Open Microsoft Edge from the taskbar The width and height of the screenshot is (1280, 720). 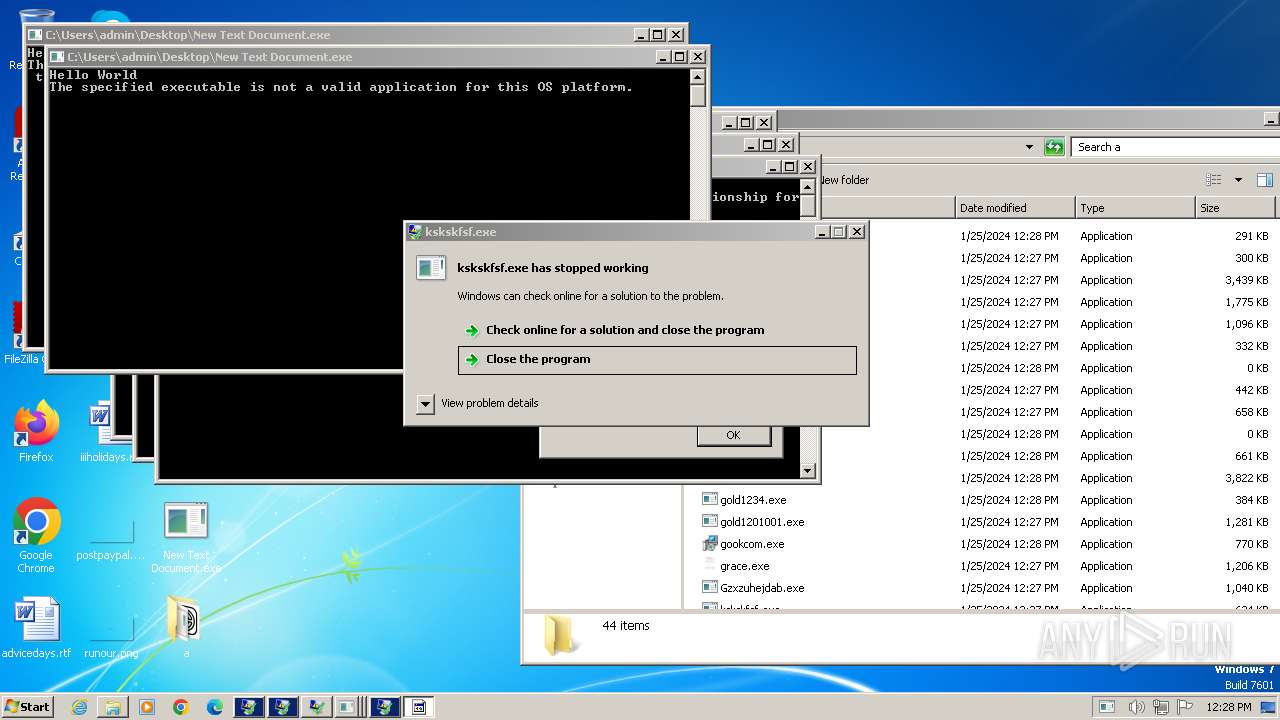215,707
